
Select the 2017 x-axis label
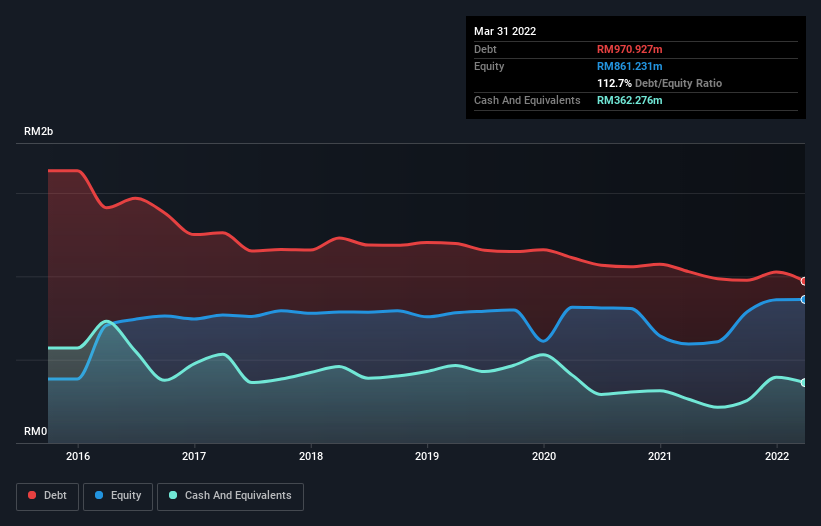coord(194,456)
